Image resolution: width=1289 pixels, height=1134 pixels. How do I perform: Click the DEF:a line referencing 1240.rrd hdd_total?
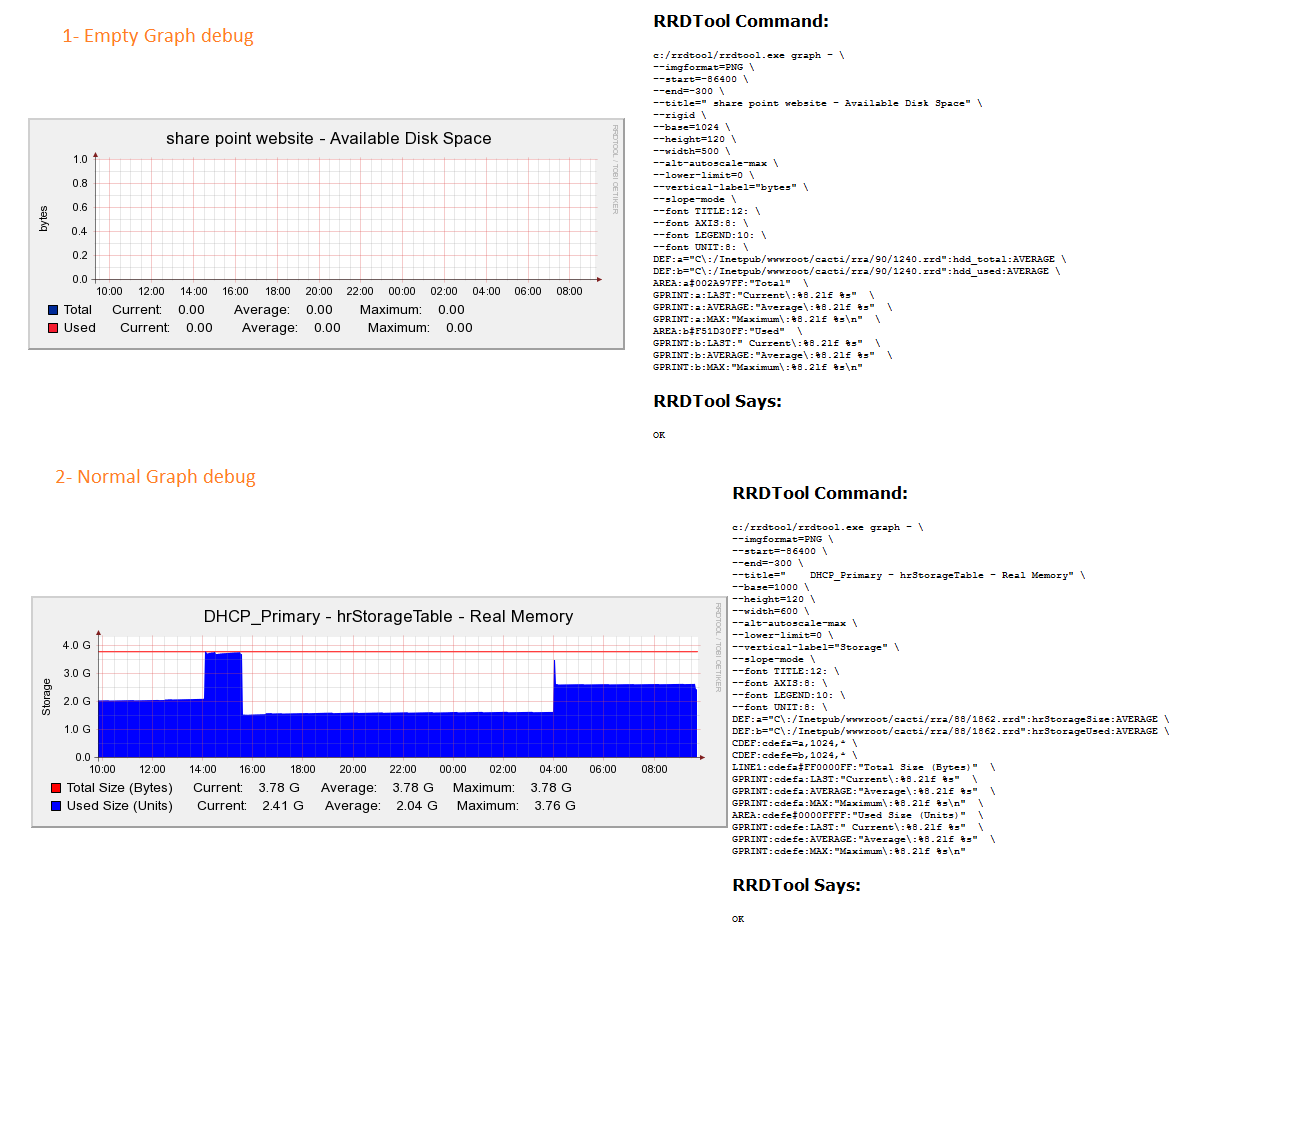point(859,259)
